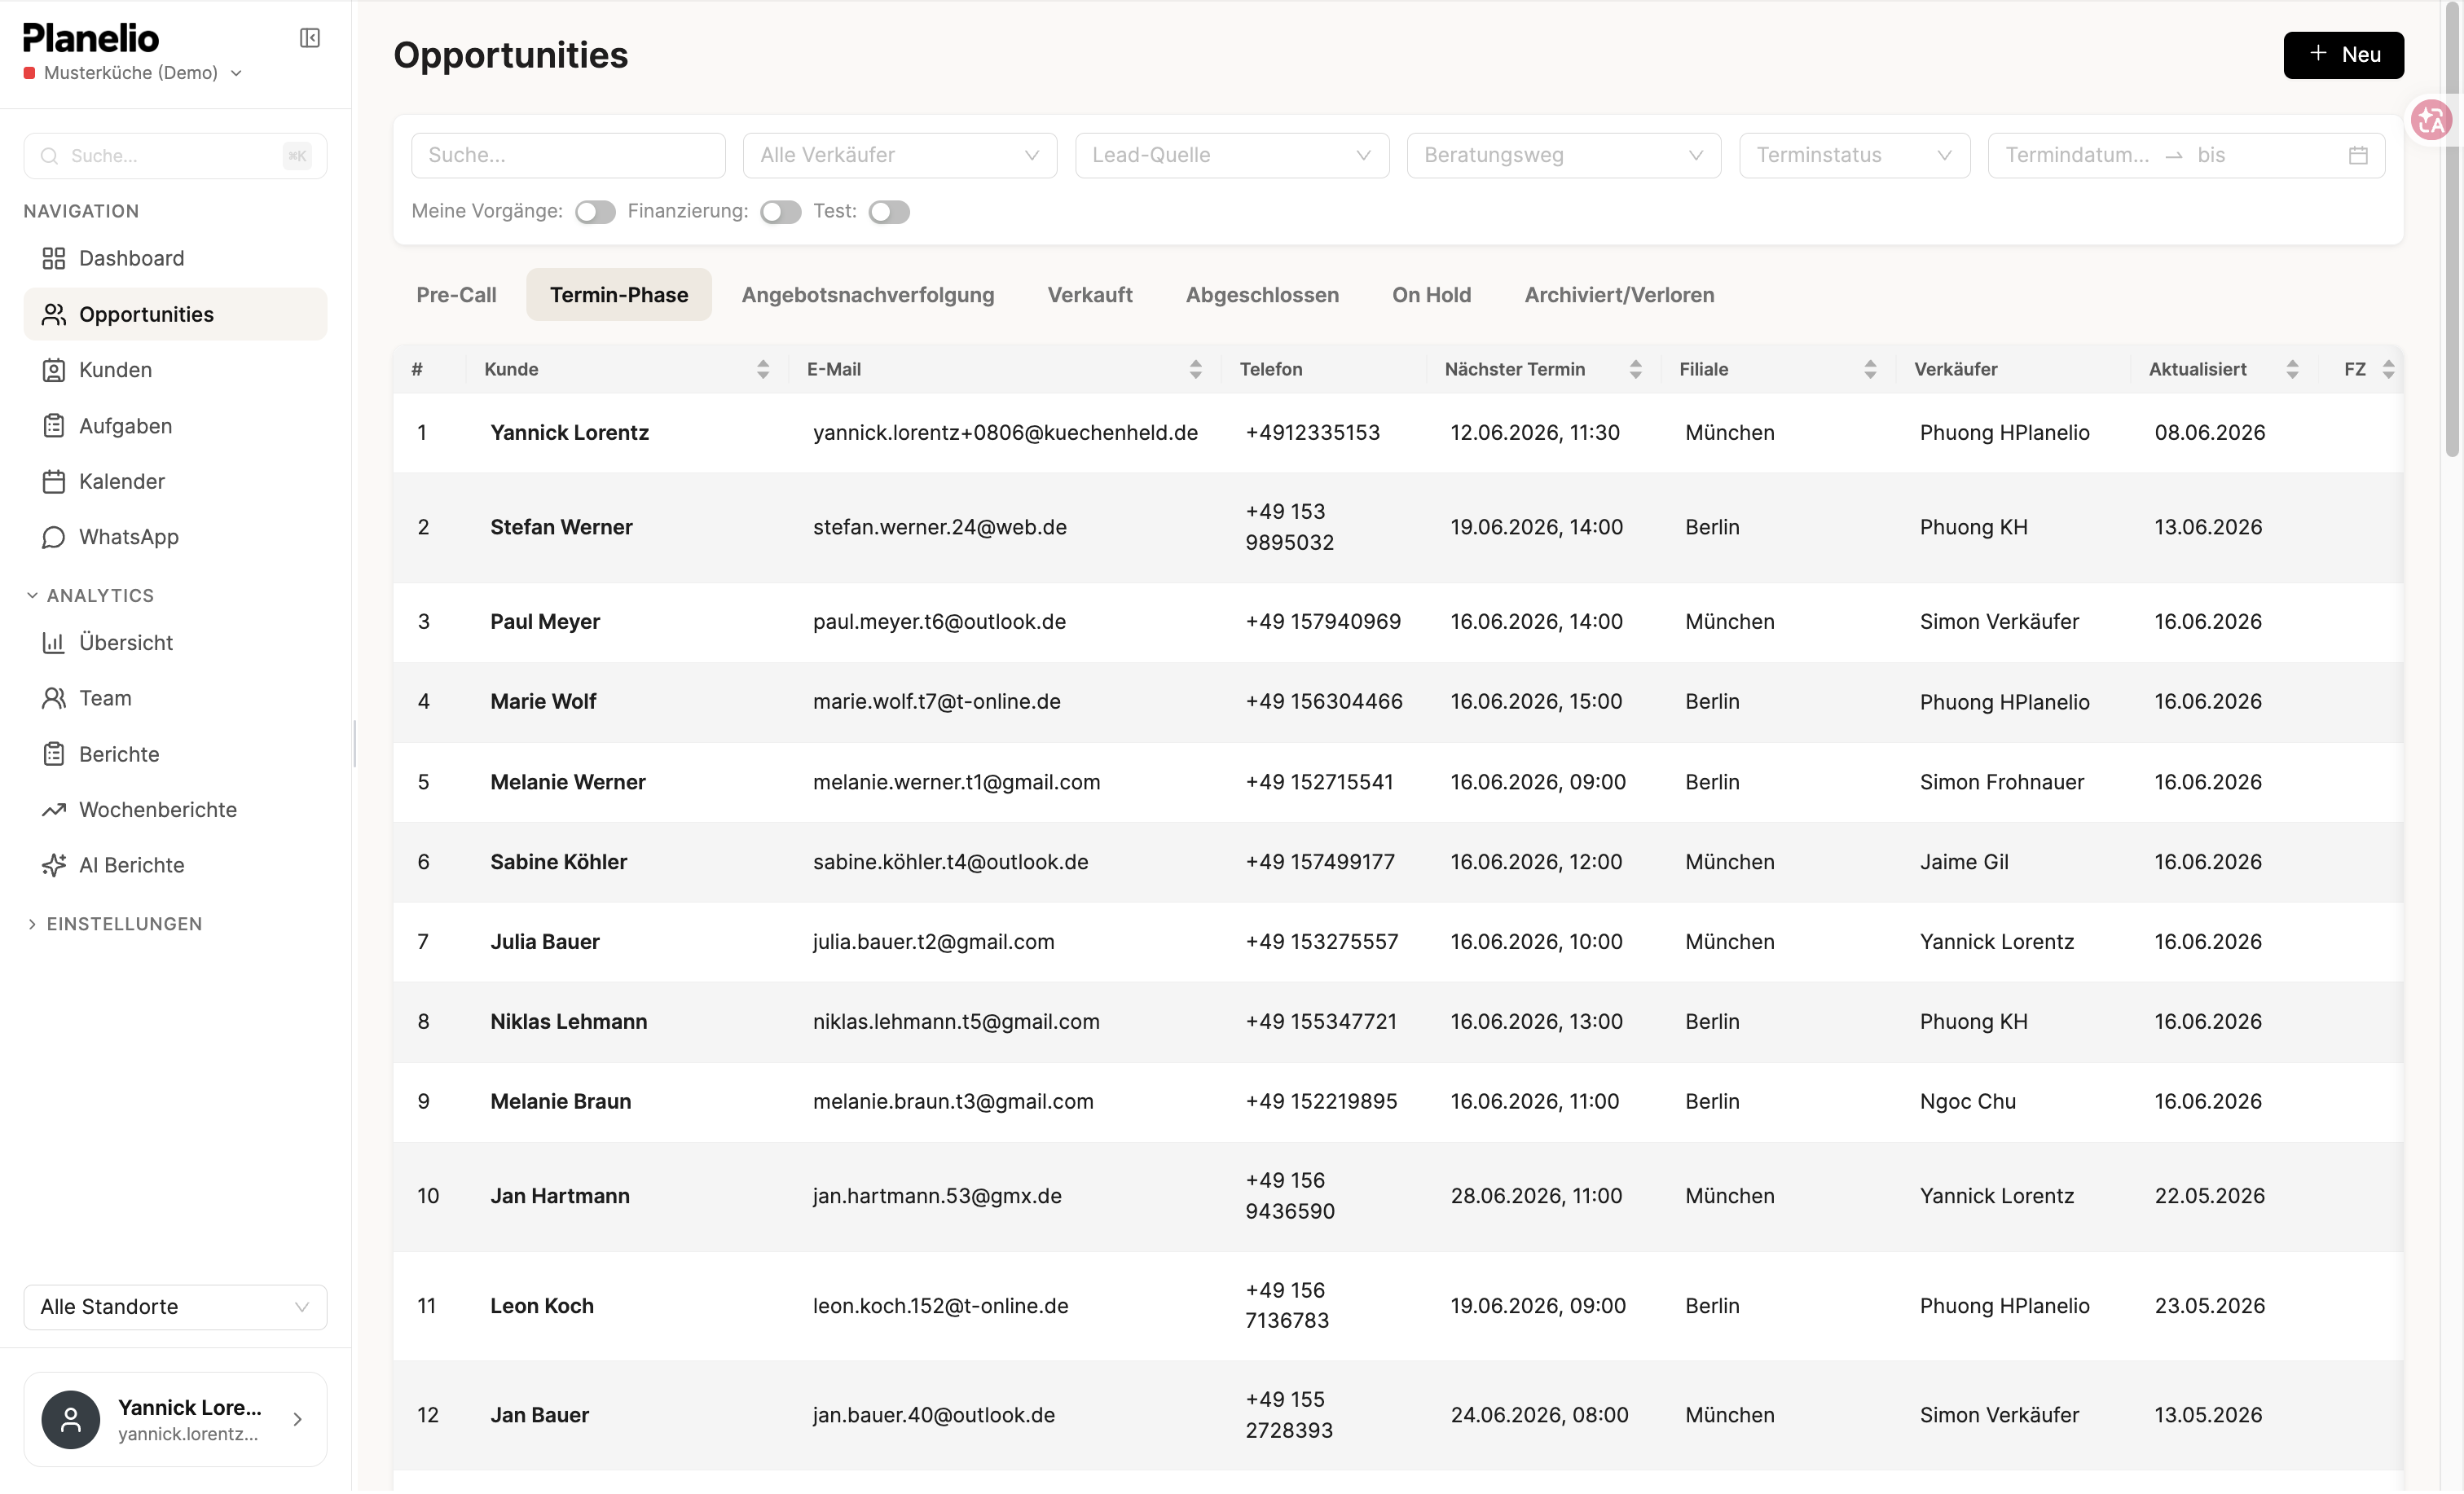Open the Abgeschlossen tab
The image size is (2464, 1494).
1262,295
